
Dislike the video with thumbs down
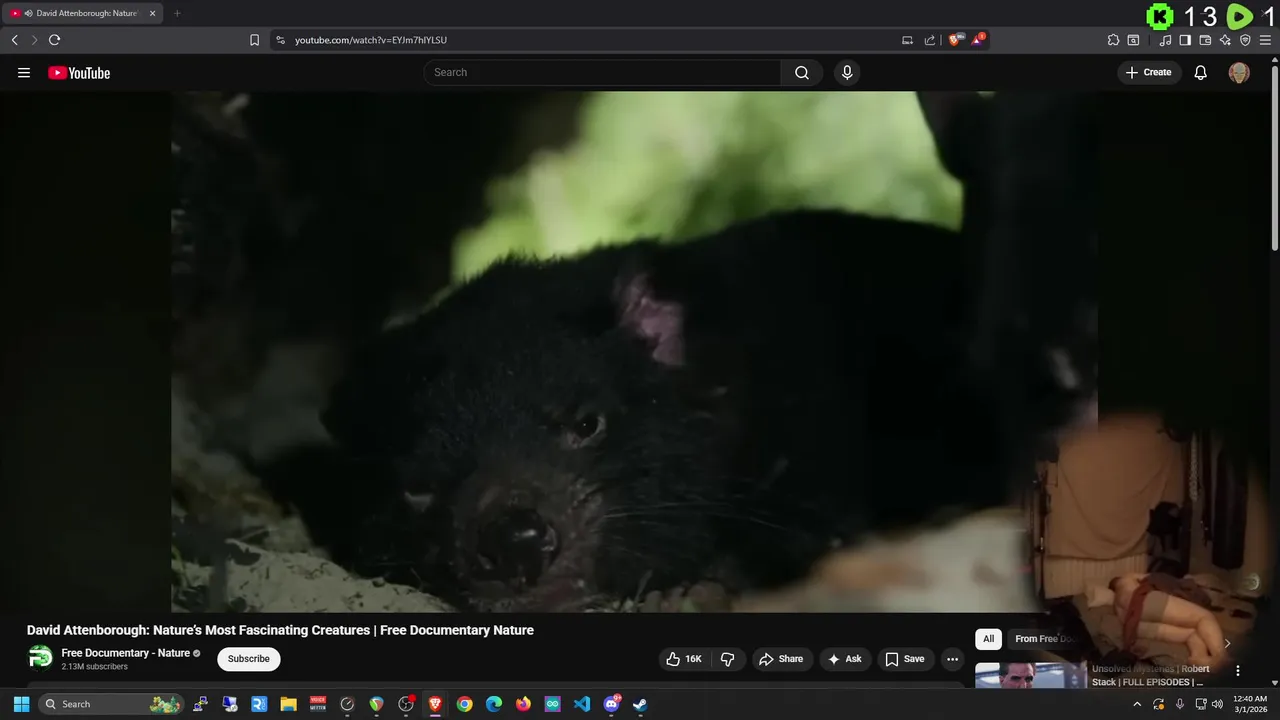coord(727,659)
